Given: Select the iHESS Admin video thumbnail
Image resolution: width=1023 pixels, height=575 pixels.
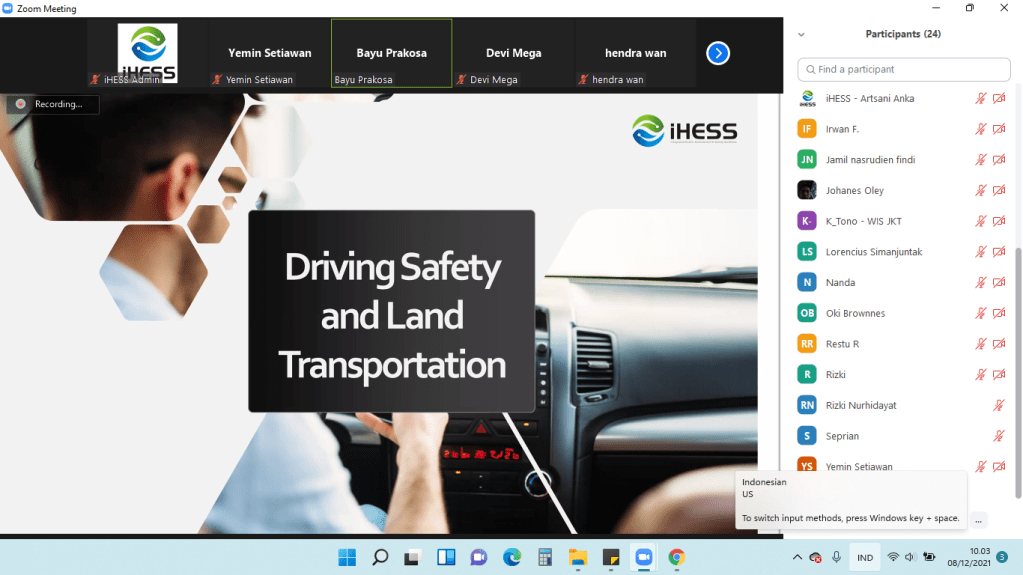Looking at the screenshot, I should [147, 53].
